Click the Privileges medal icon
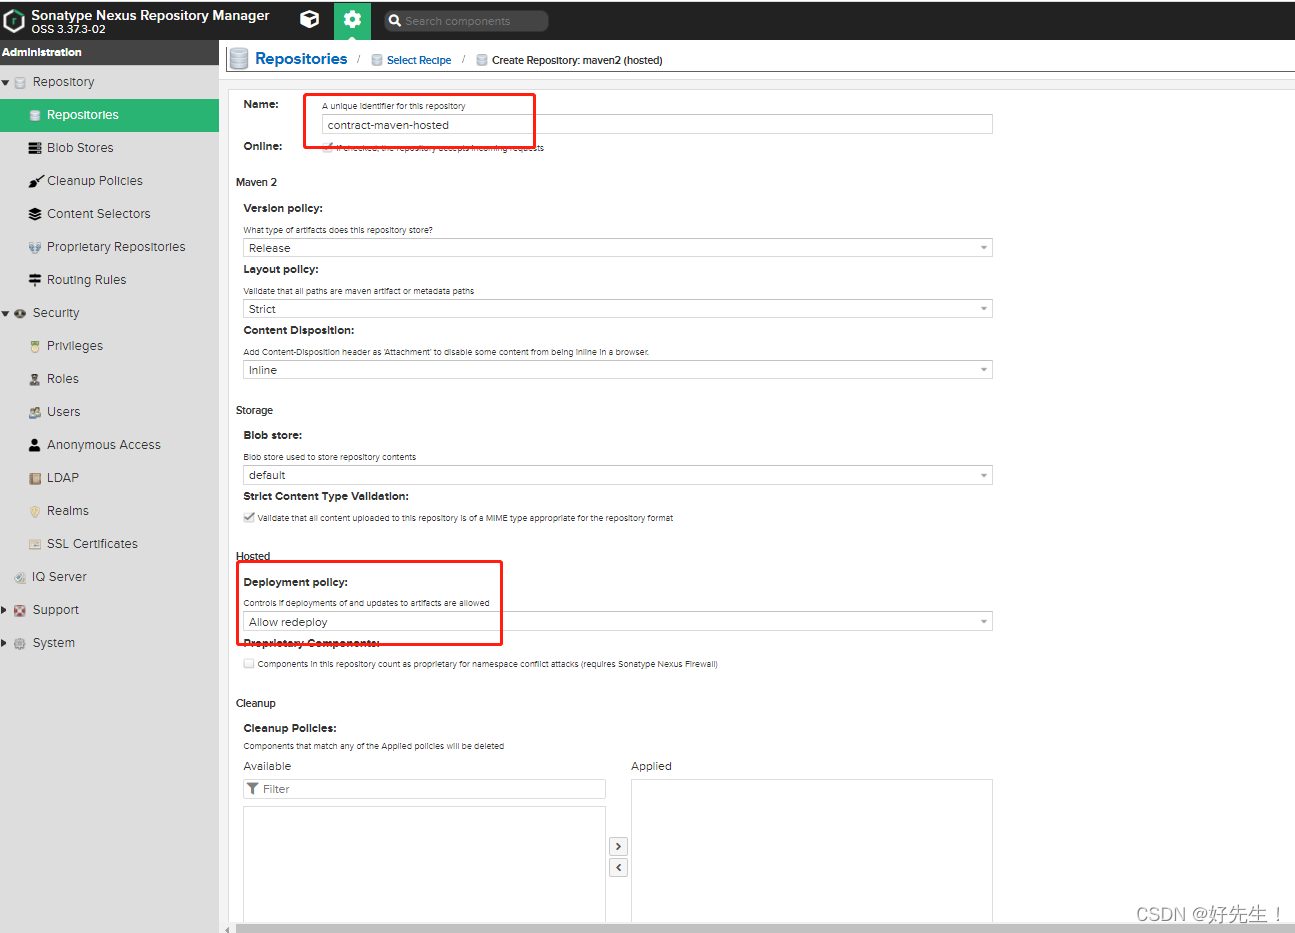Viewport: 1295px width, 933px height. pyautogui.click(x=35, y=346)
